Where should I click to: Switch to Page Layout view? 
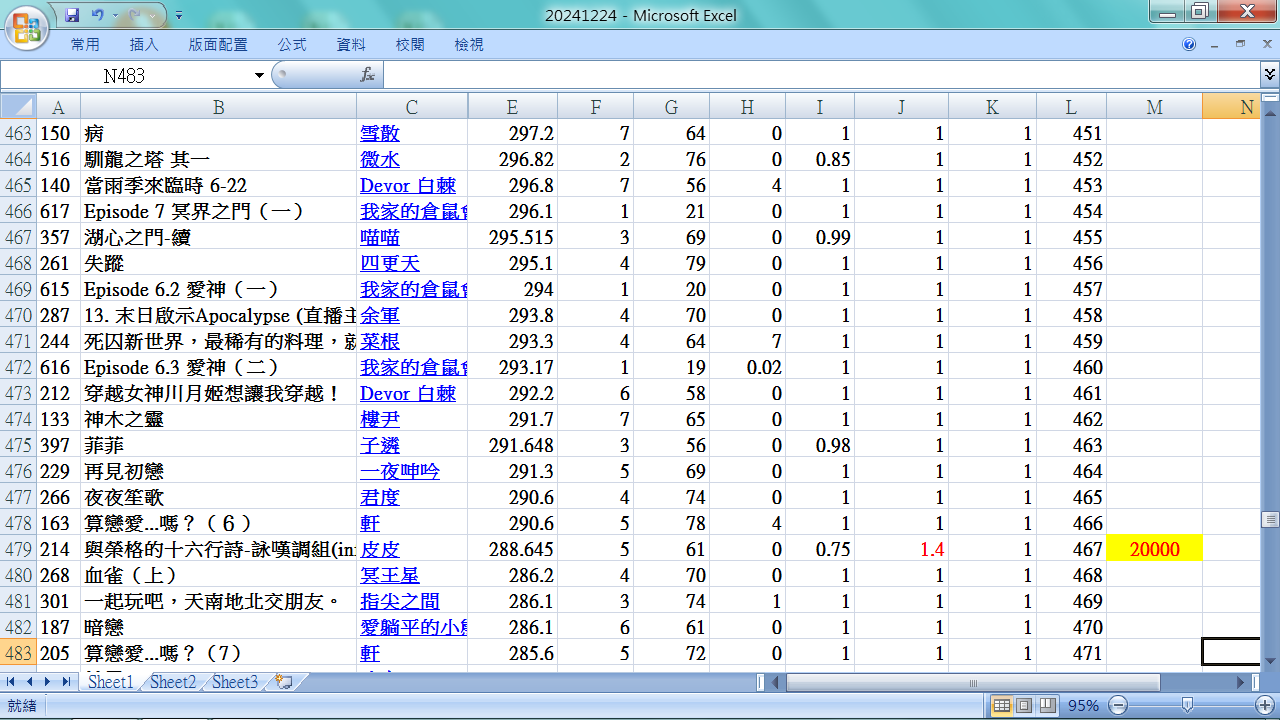point(1024,705)
